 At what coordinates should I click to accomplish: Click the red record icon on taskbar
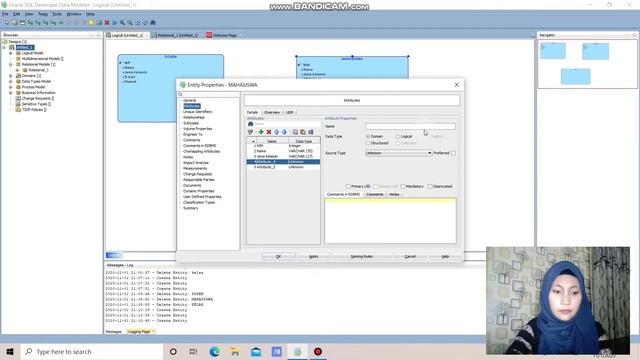point(318,351)
